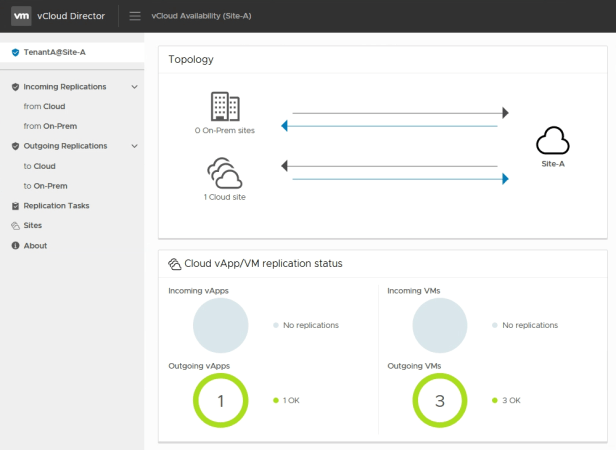Open the hamburger navigation menu

[x=135, y=16]
